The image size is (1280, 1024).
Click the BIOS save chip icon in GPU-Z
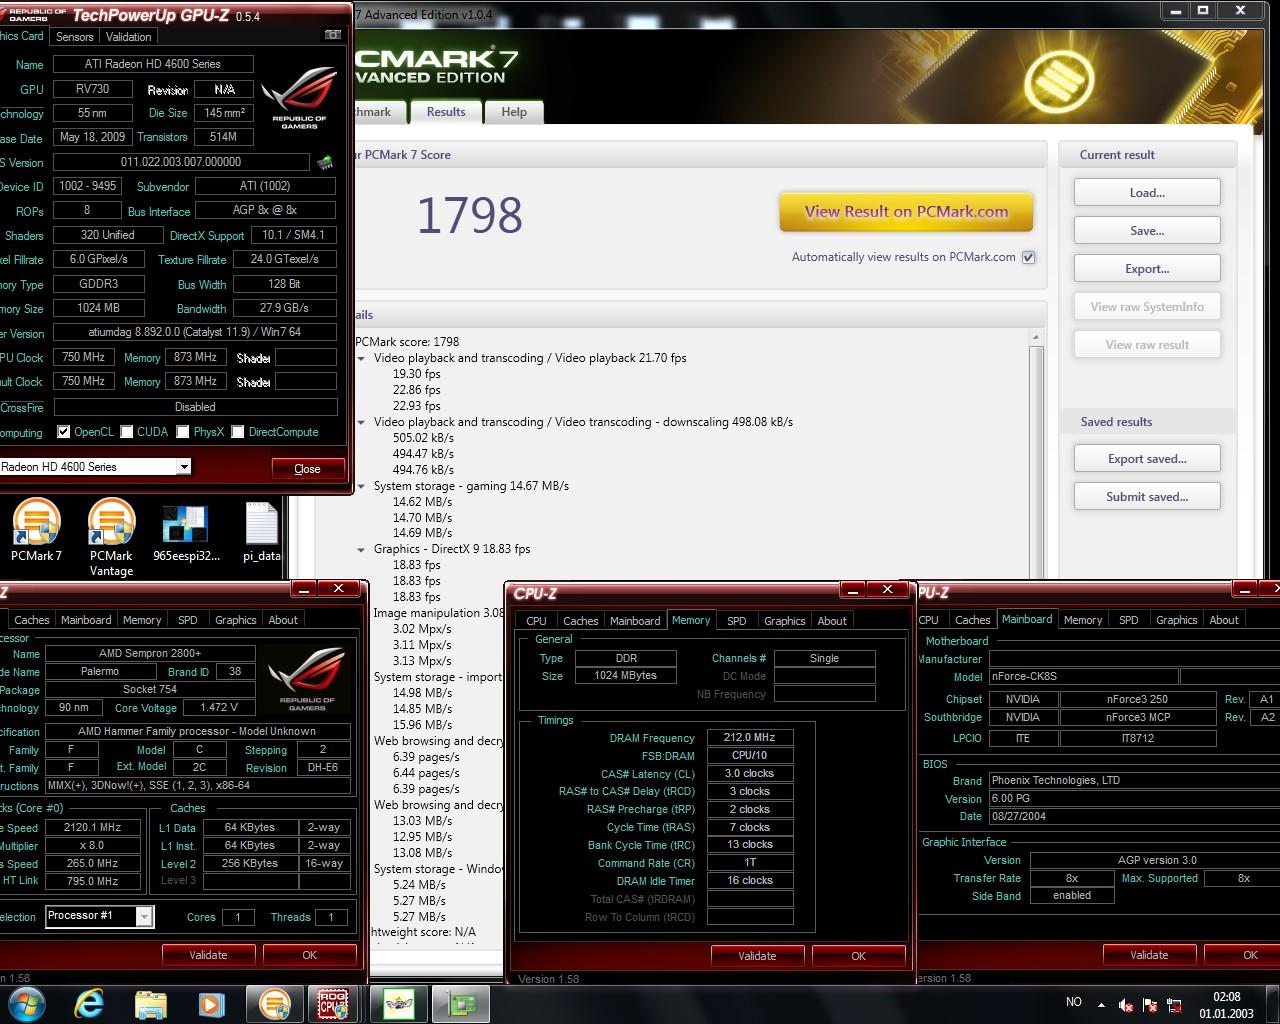point(325,161)
